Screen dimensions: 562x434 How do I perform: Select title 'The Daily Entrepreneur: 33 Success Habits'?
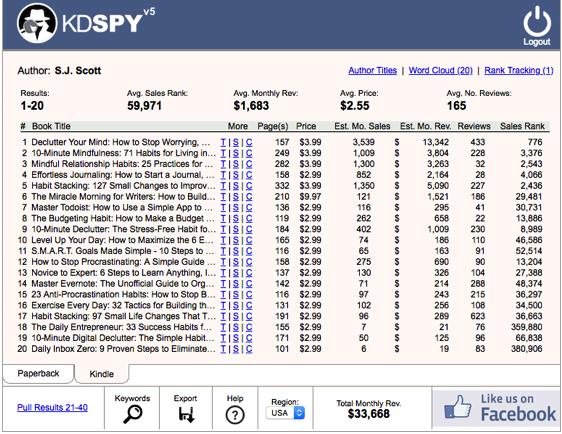(x=121, y=327)
